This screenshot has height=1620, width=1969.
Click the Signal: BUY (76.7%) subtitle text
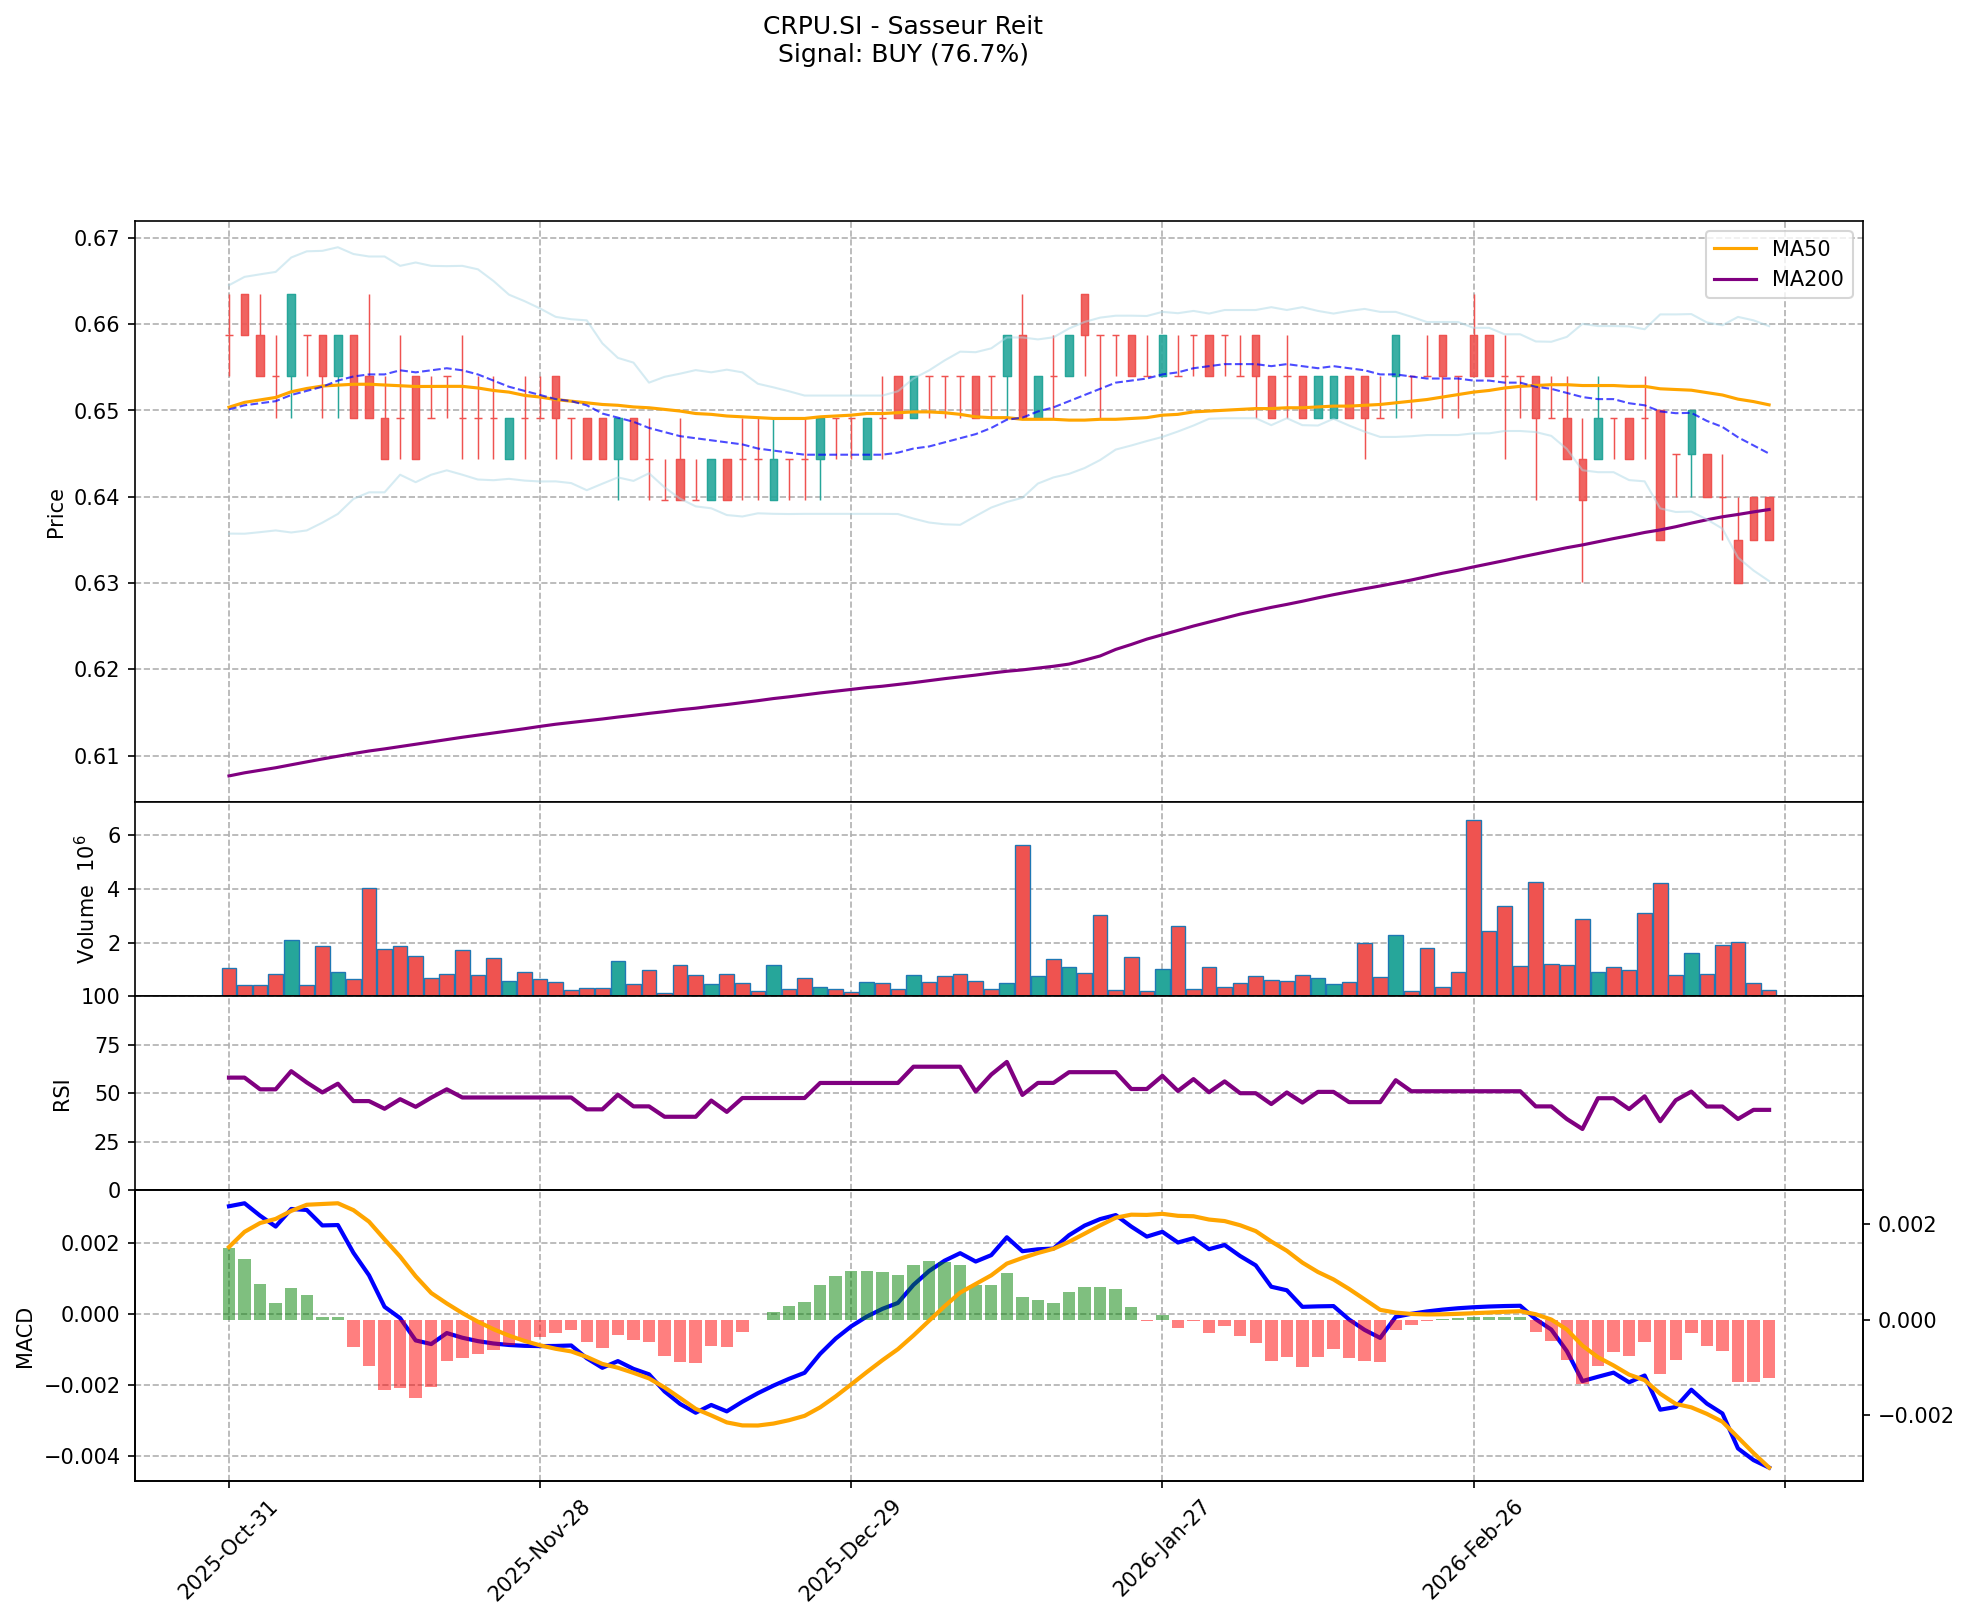(x=902, y=54)
